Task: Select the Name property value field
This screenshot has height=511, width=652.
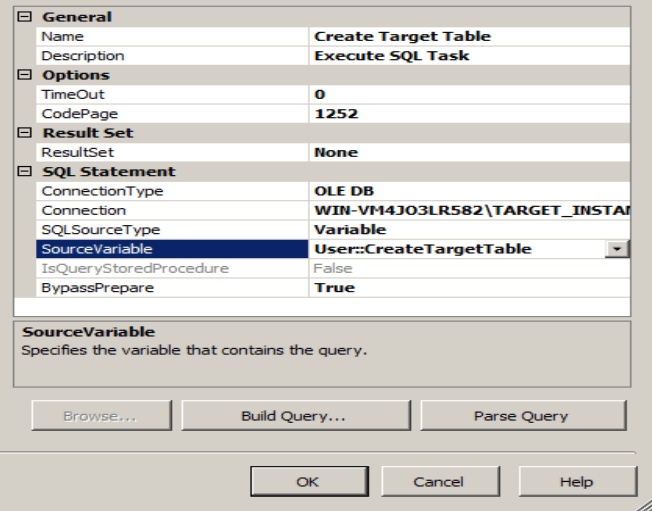Action: tap(470, 37)
